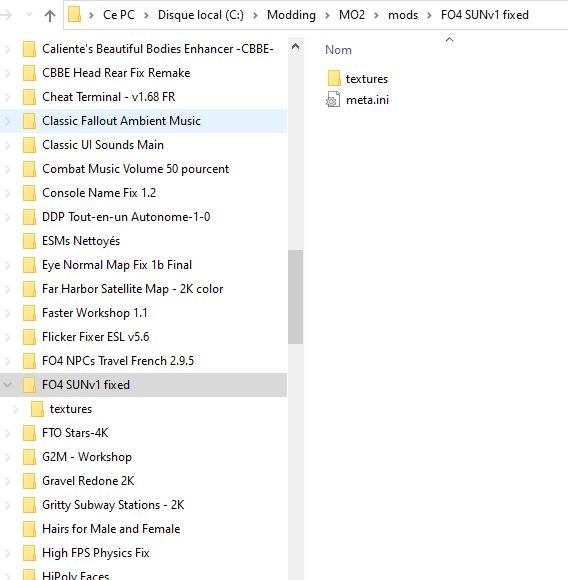Navigate to MO2 breadcrumb segment
Viewport: 568px width, 580px height.
tap(352, 15)
